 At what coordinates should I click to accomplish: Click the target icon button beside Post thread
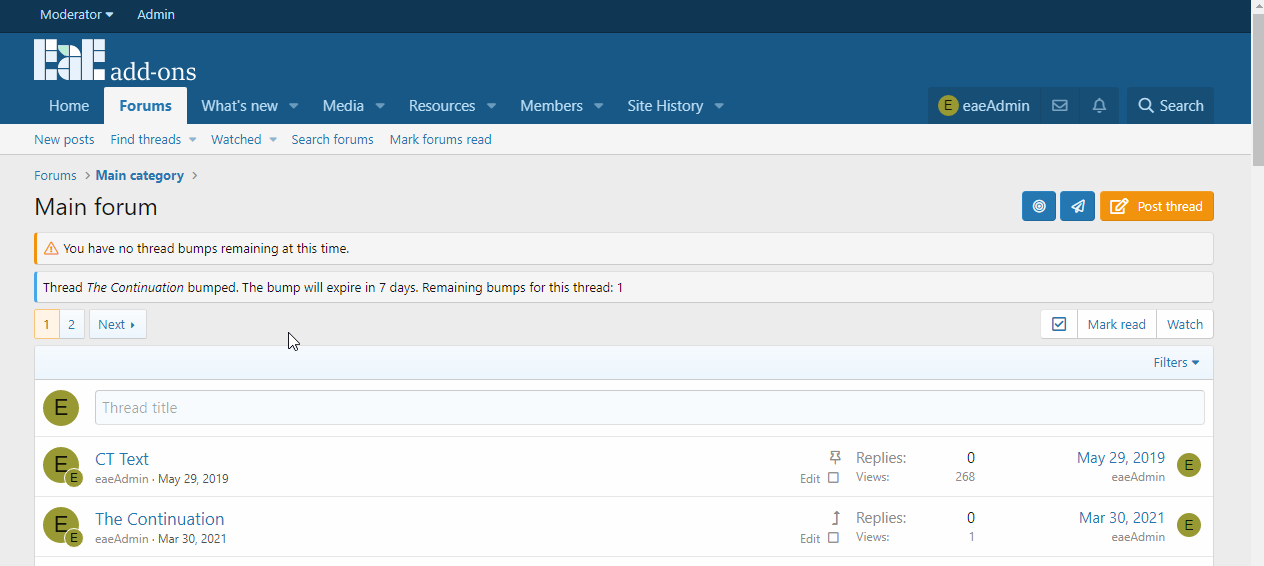point(1039,206)
